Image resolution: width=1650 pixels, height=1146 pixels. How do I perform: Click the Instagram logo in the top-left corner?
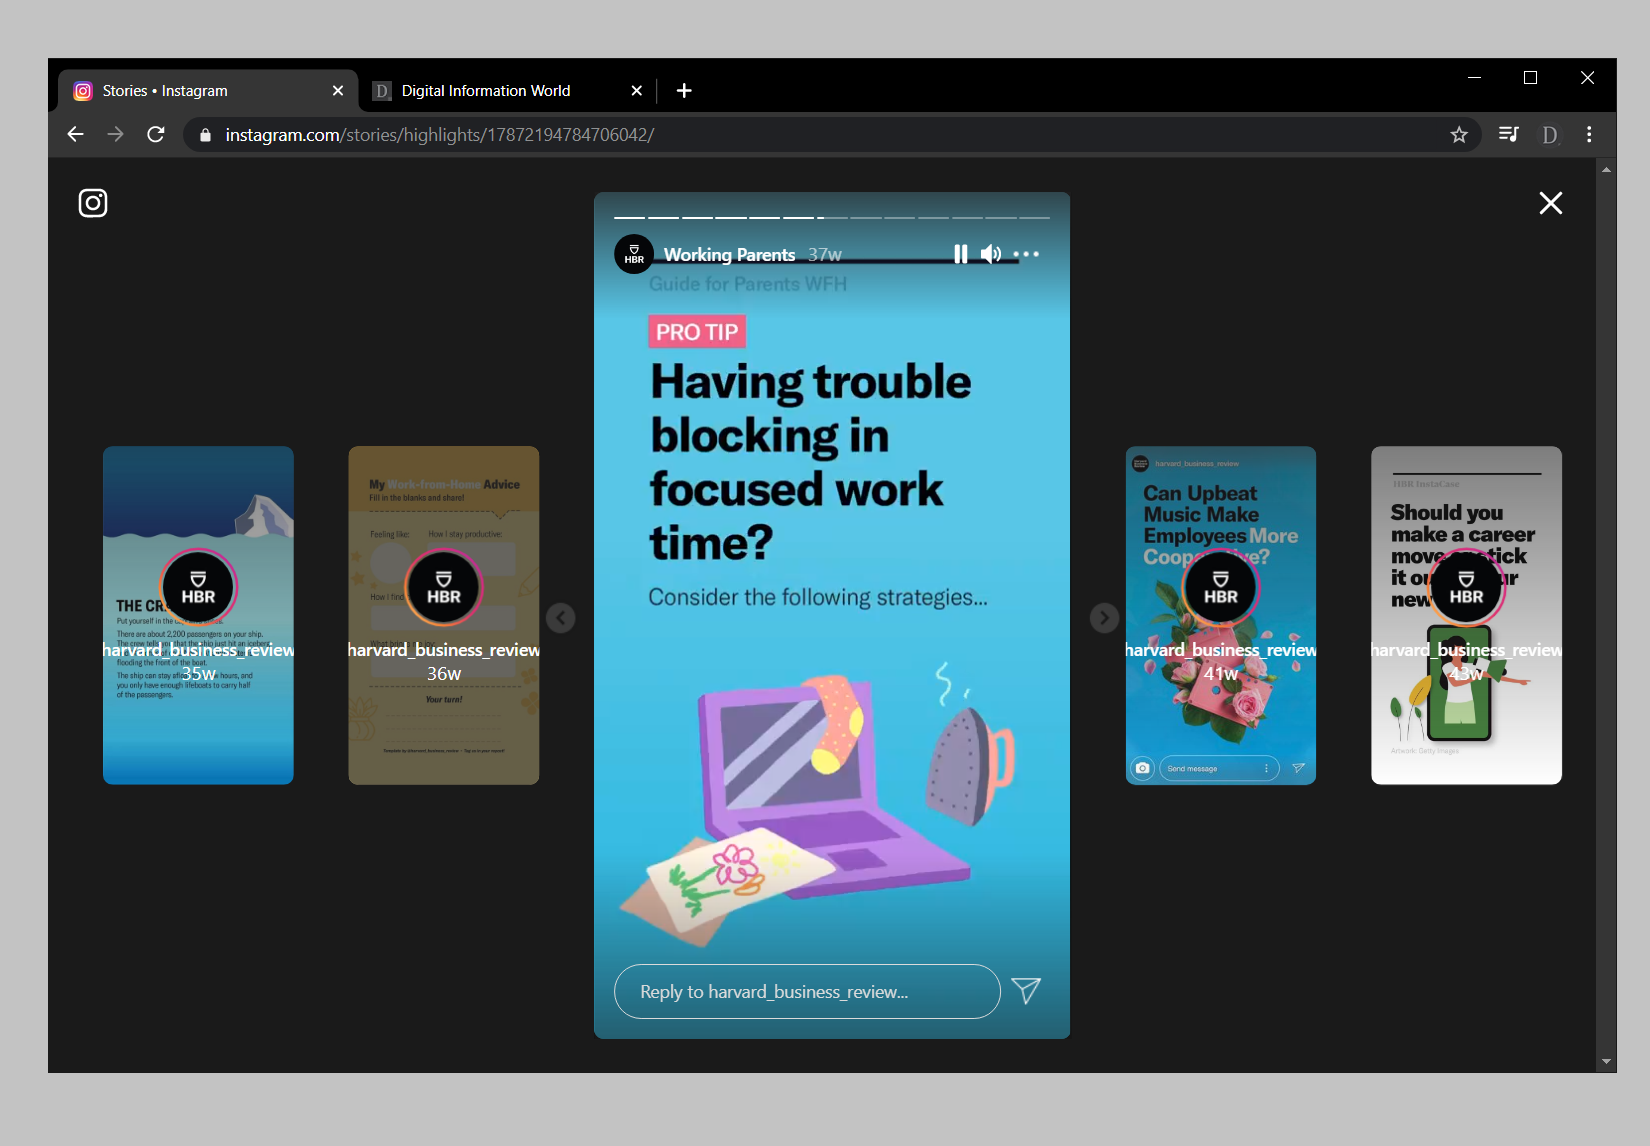(x=92, y=203)
